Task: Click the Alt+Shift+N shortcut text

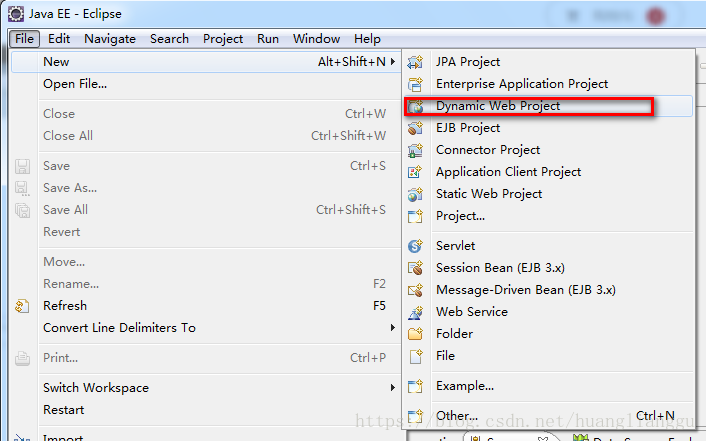Action: (x=352, y=62)
